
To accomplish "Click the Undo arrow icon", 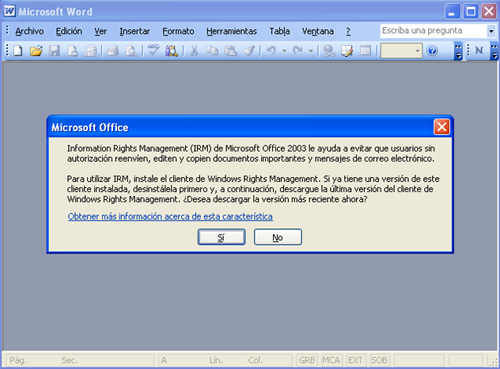I will click(272, 51).
